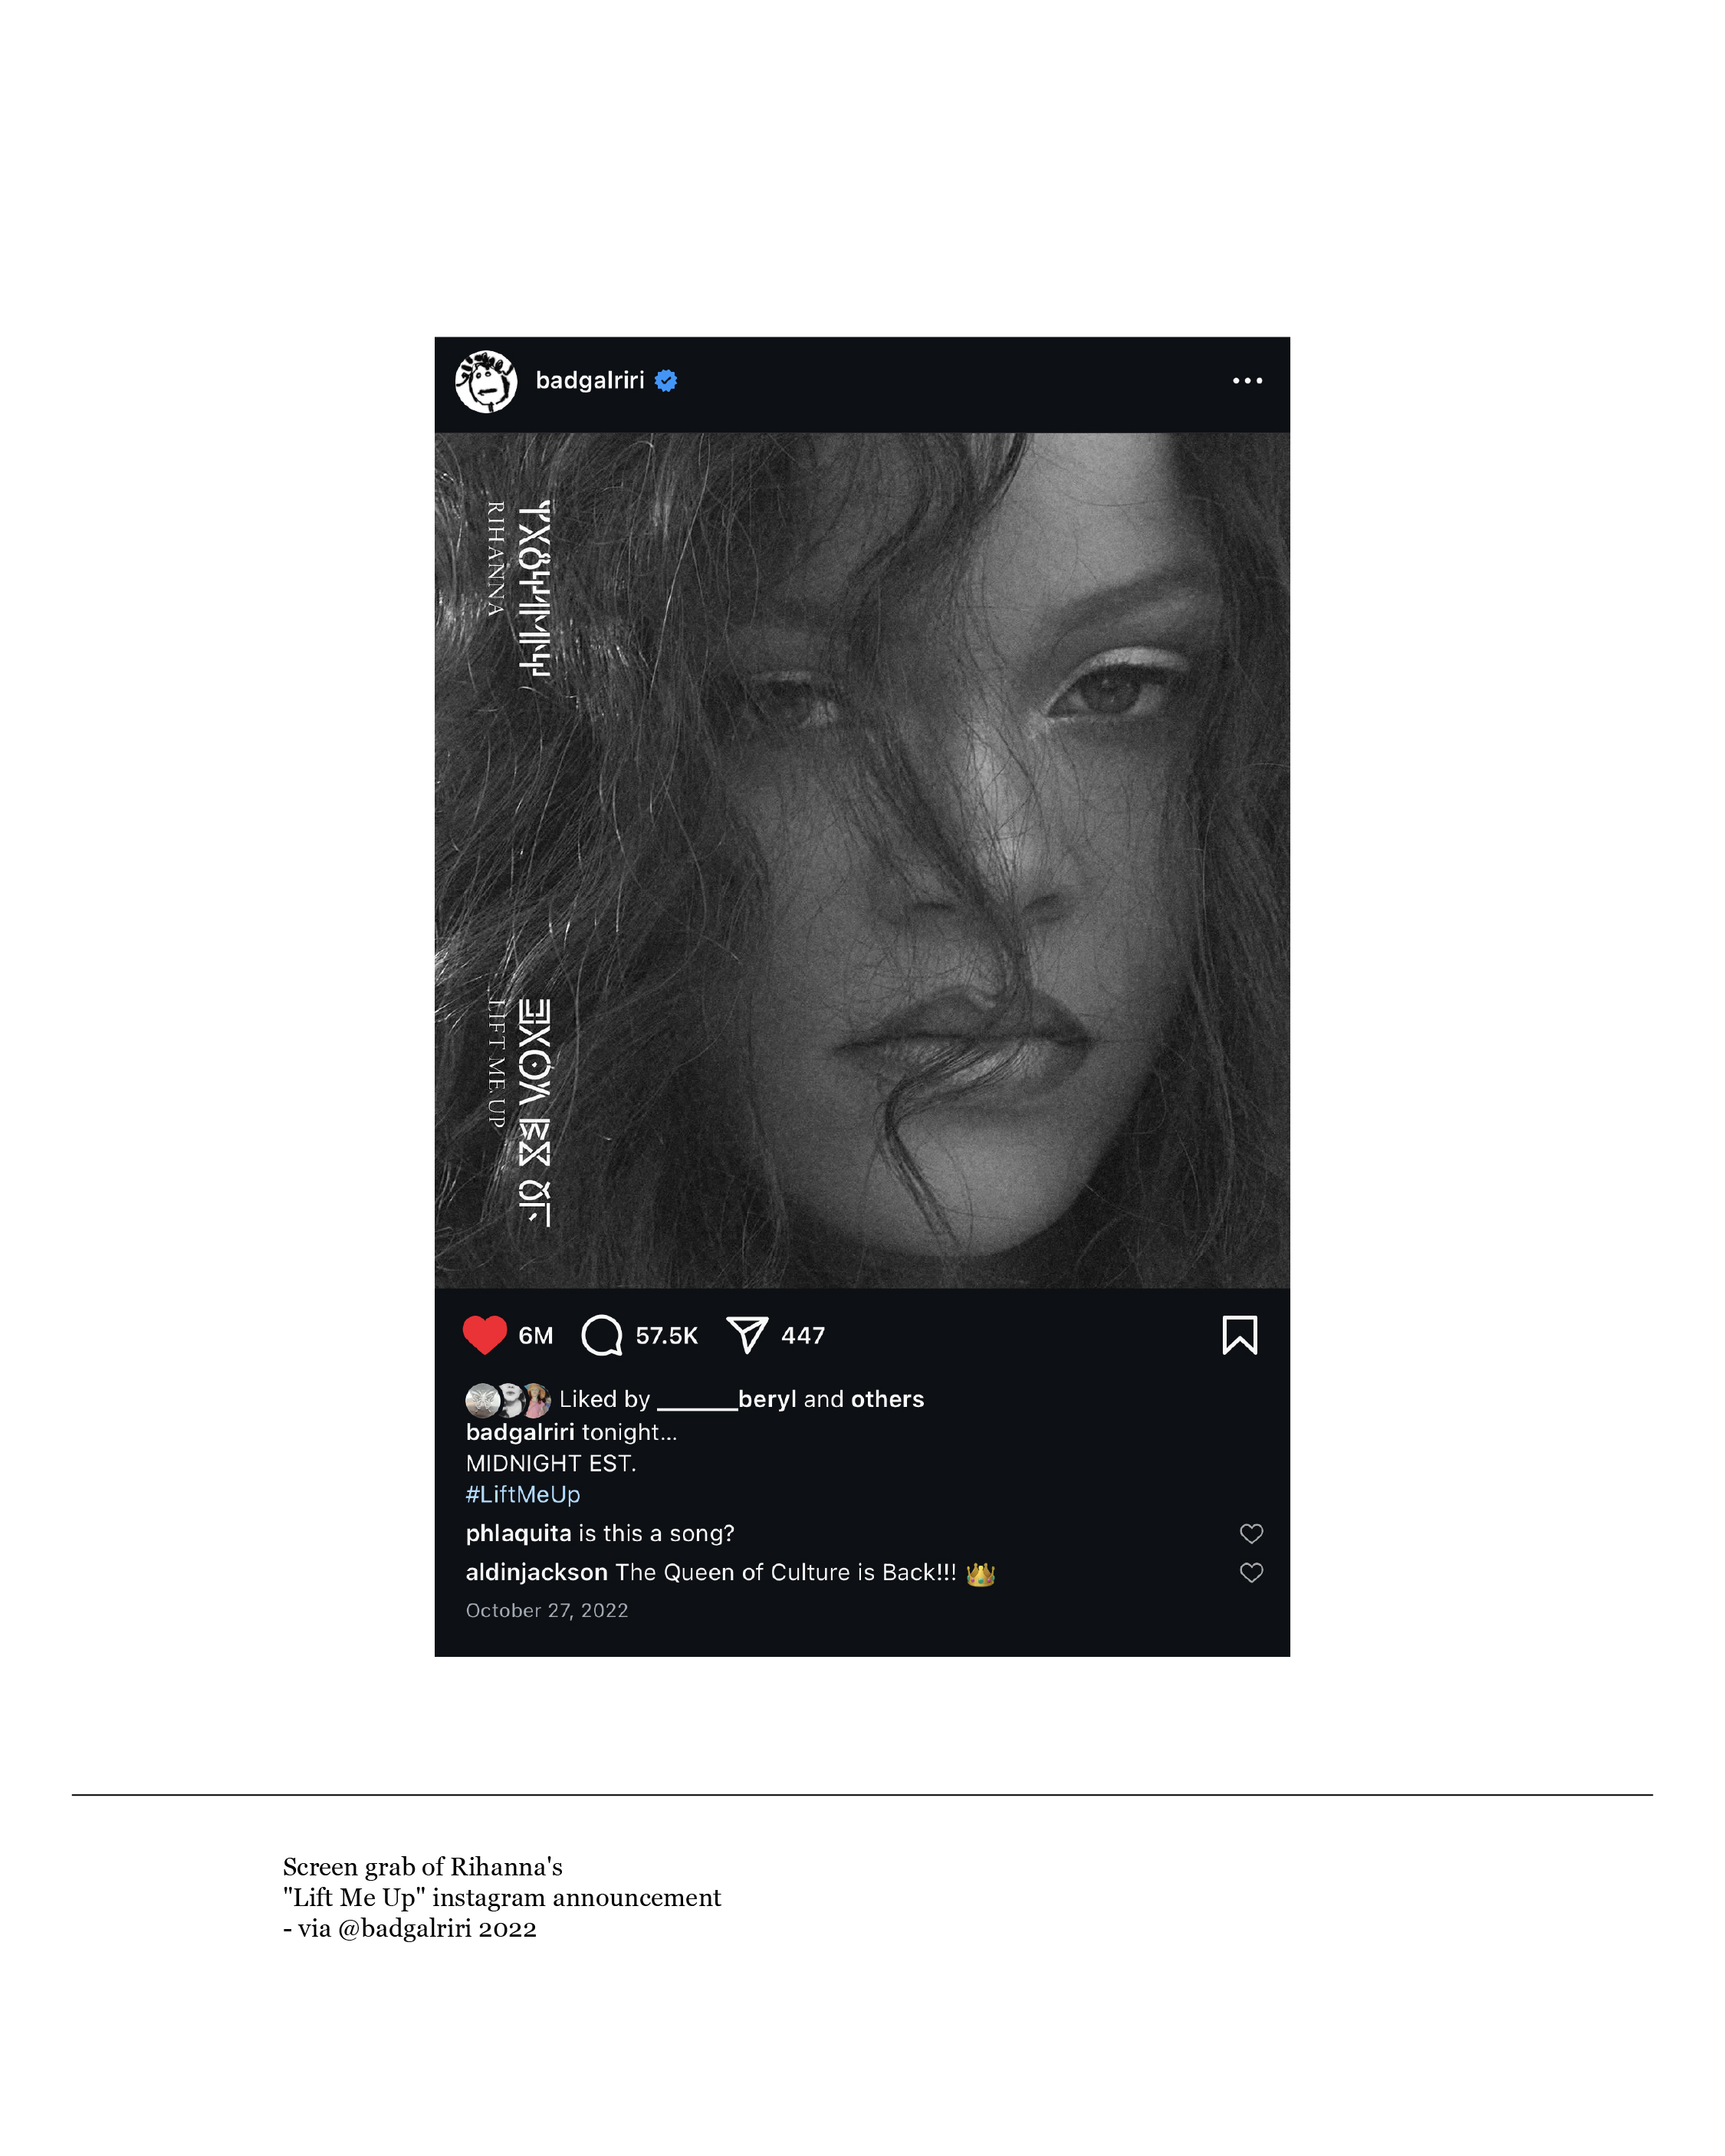Click the 6M likes count
Image resolution: width=1725 pixels, height=2156 pixels.
pos(536,1336)
